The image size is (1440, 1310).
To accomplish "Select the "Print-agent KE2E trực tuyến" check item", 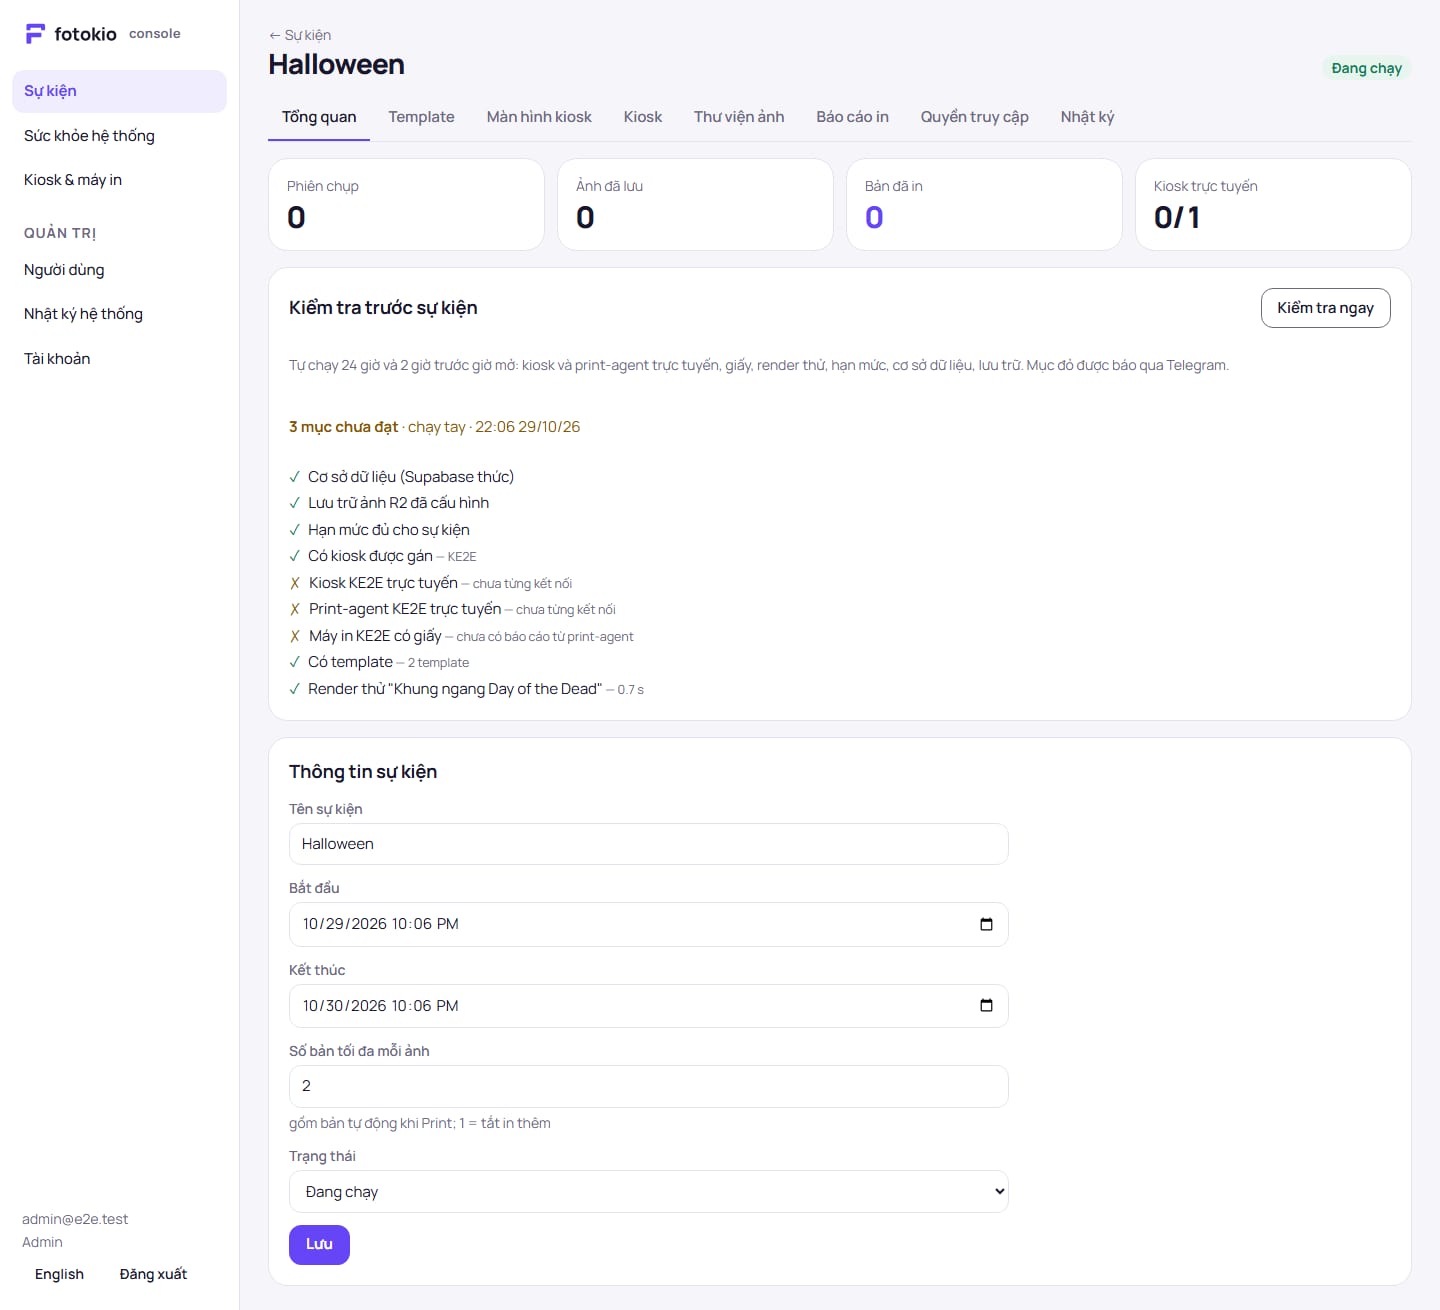I will (x=452, y=609).
